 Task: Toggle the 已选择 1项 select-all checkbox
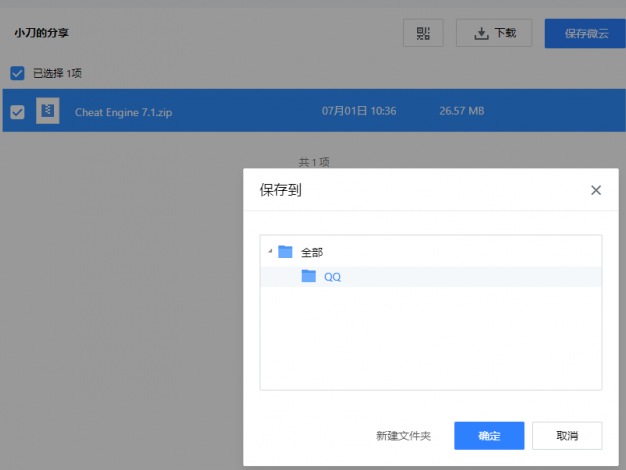point(17,73)
